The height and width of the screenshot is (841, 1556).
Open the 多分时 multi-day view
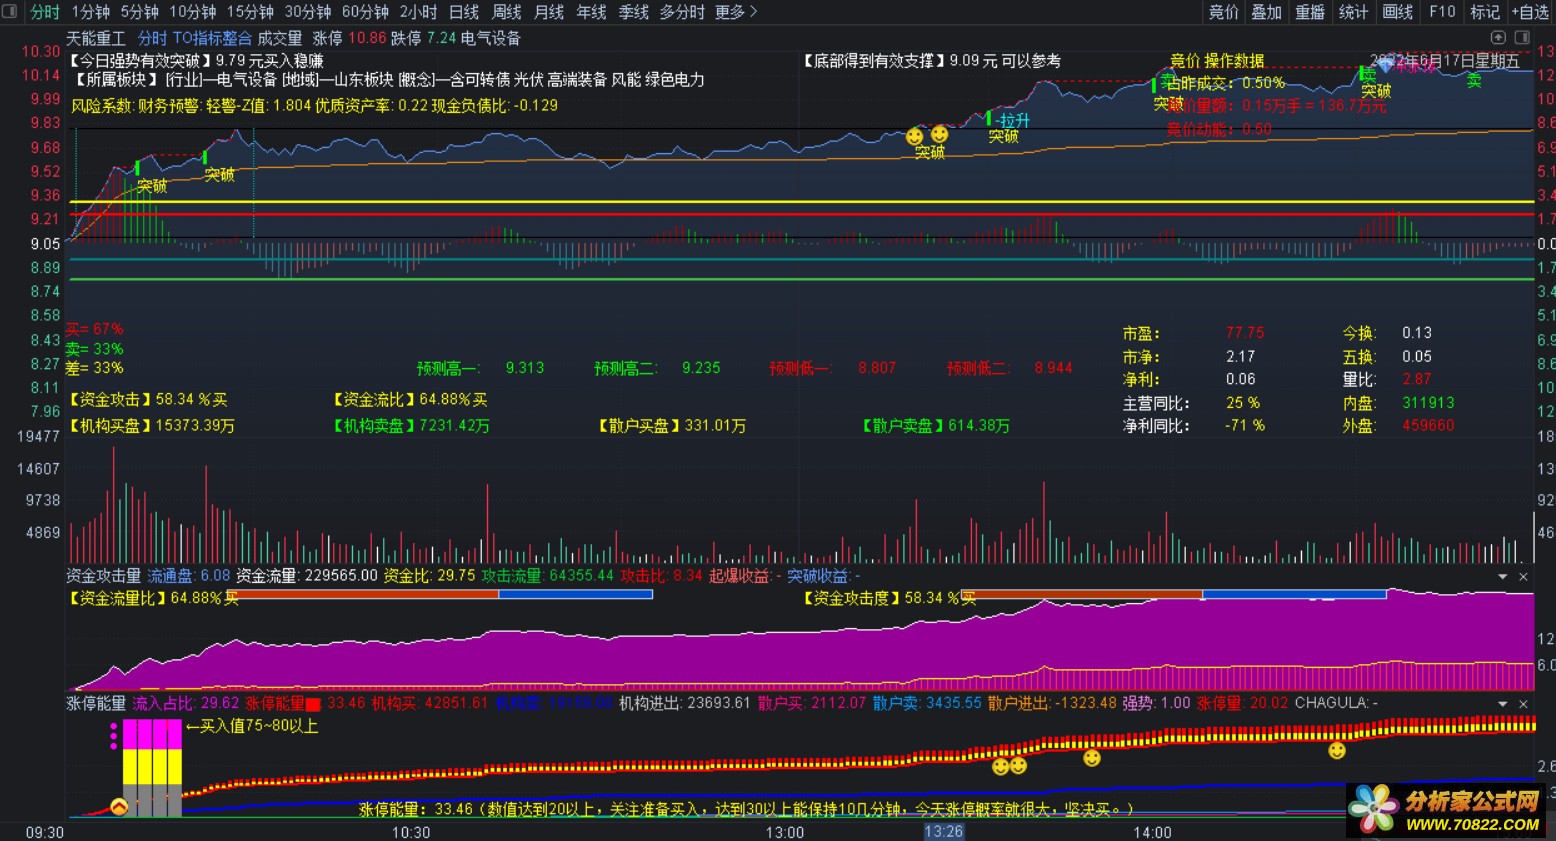(682, 12)
